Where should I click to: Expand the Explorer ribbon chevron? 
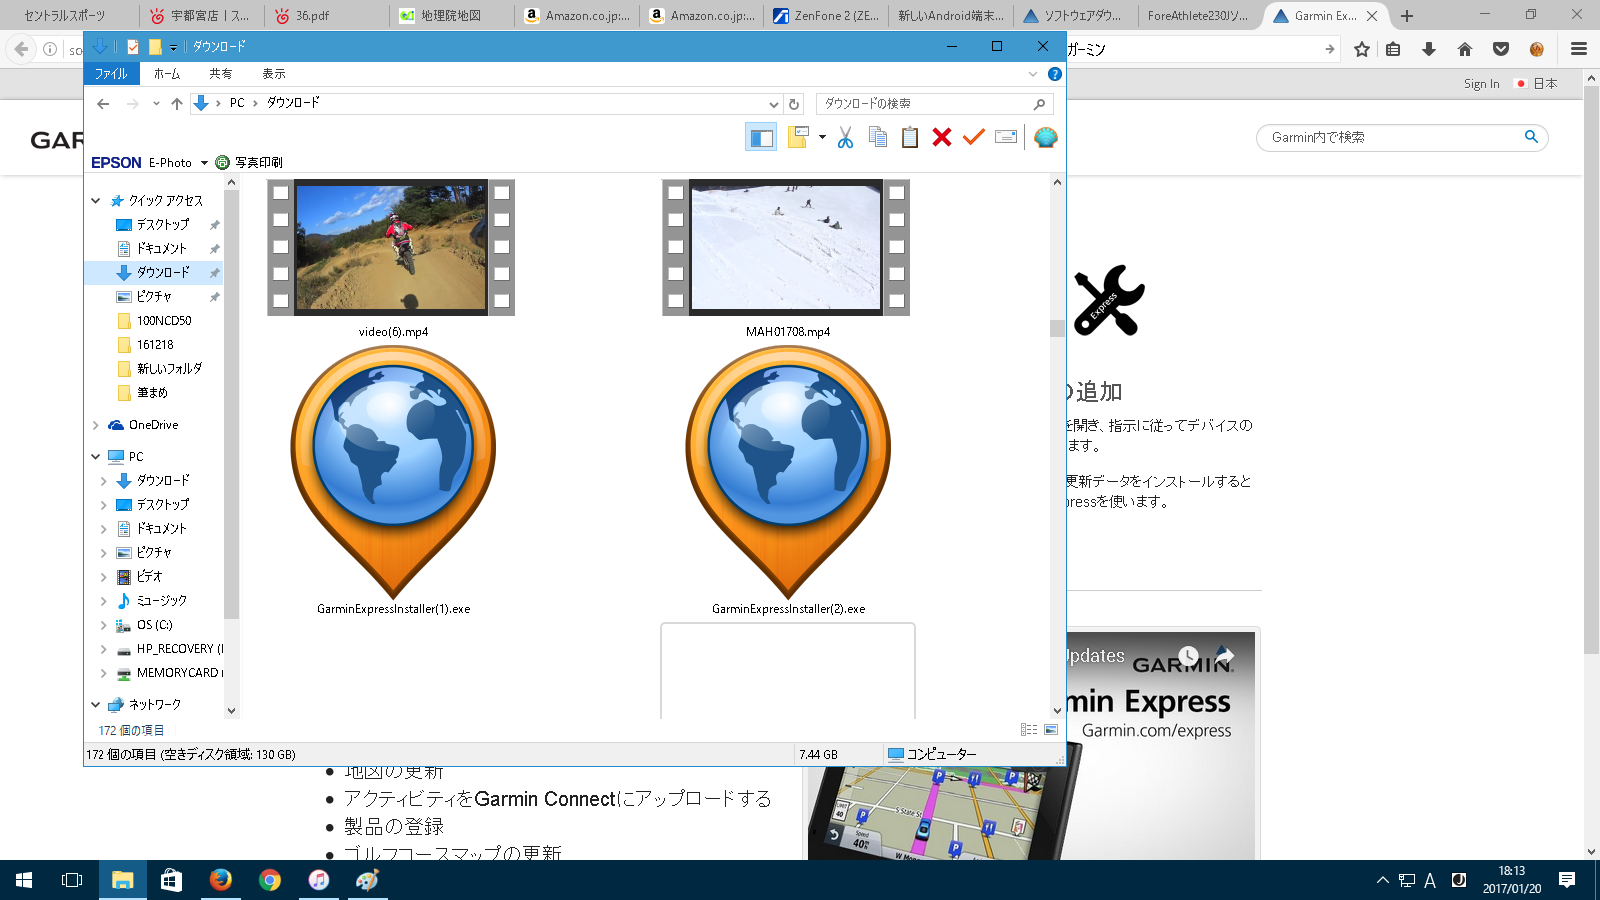click(1033, 74)
